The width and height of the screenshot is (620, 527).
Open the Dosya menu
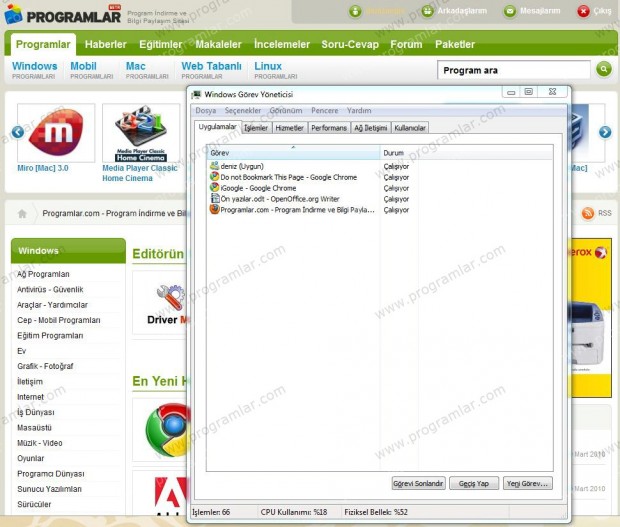tap(206, 111)
